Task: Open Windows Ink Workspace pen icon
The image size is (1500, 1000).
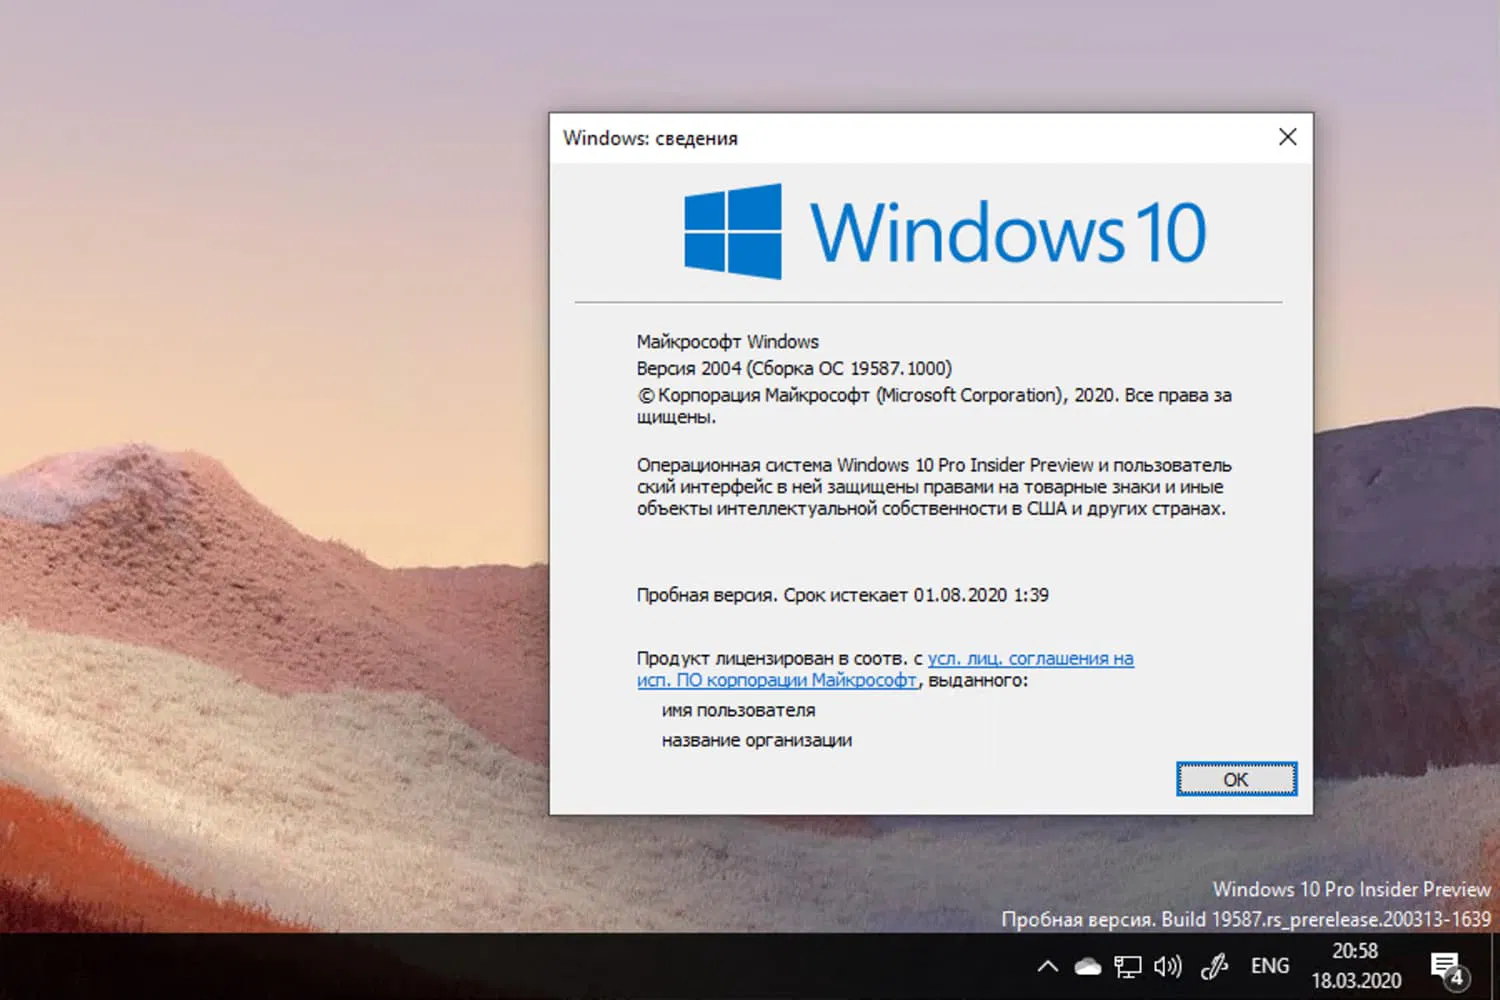Action: pyautogui.click(x=1213, y=966)
